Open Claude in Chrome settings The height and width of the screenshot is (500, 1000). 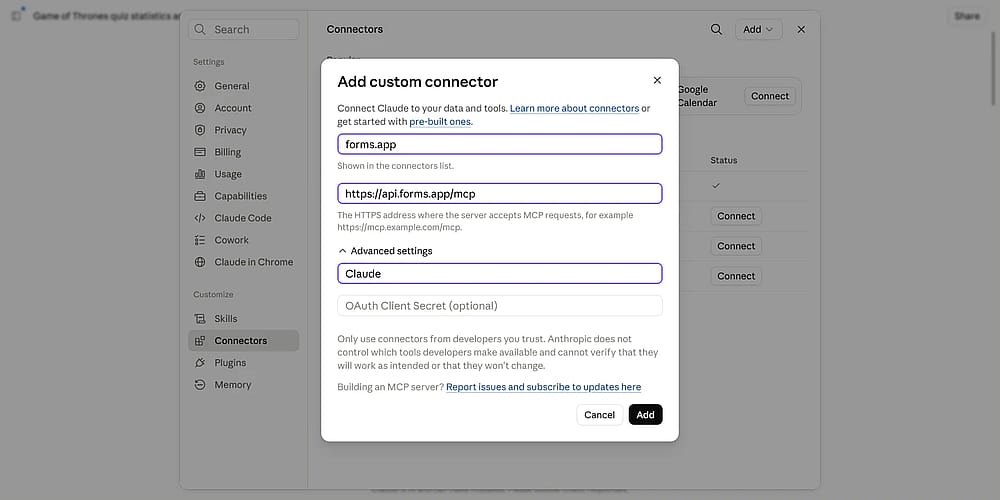(244, 262)
